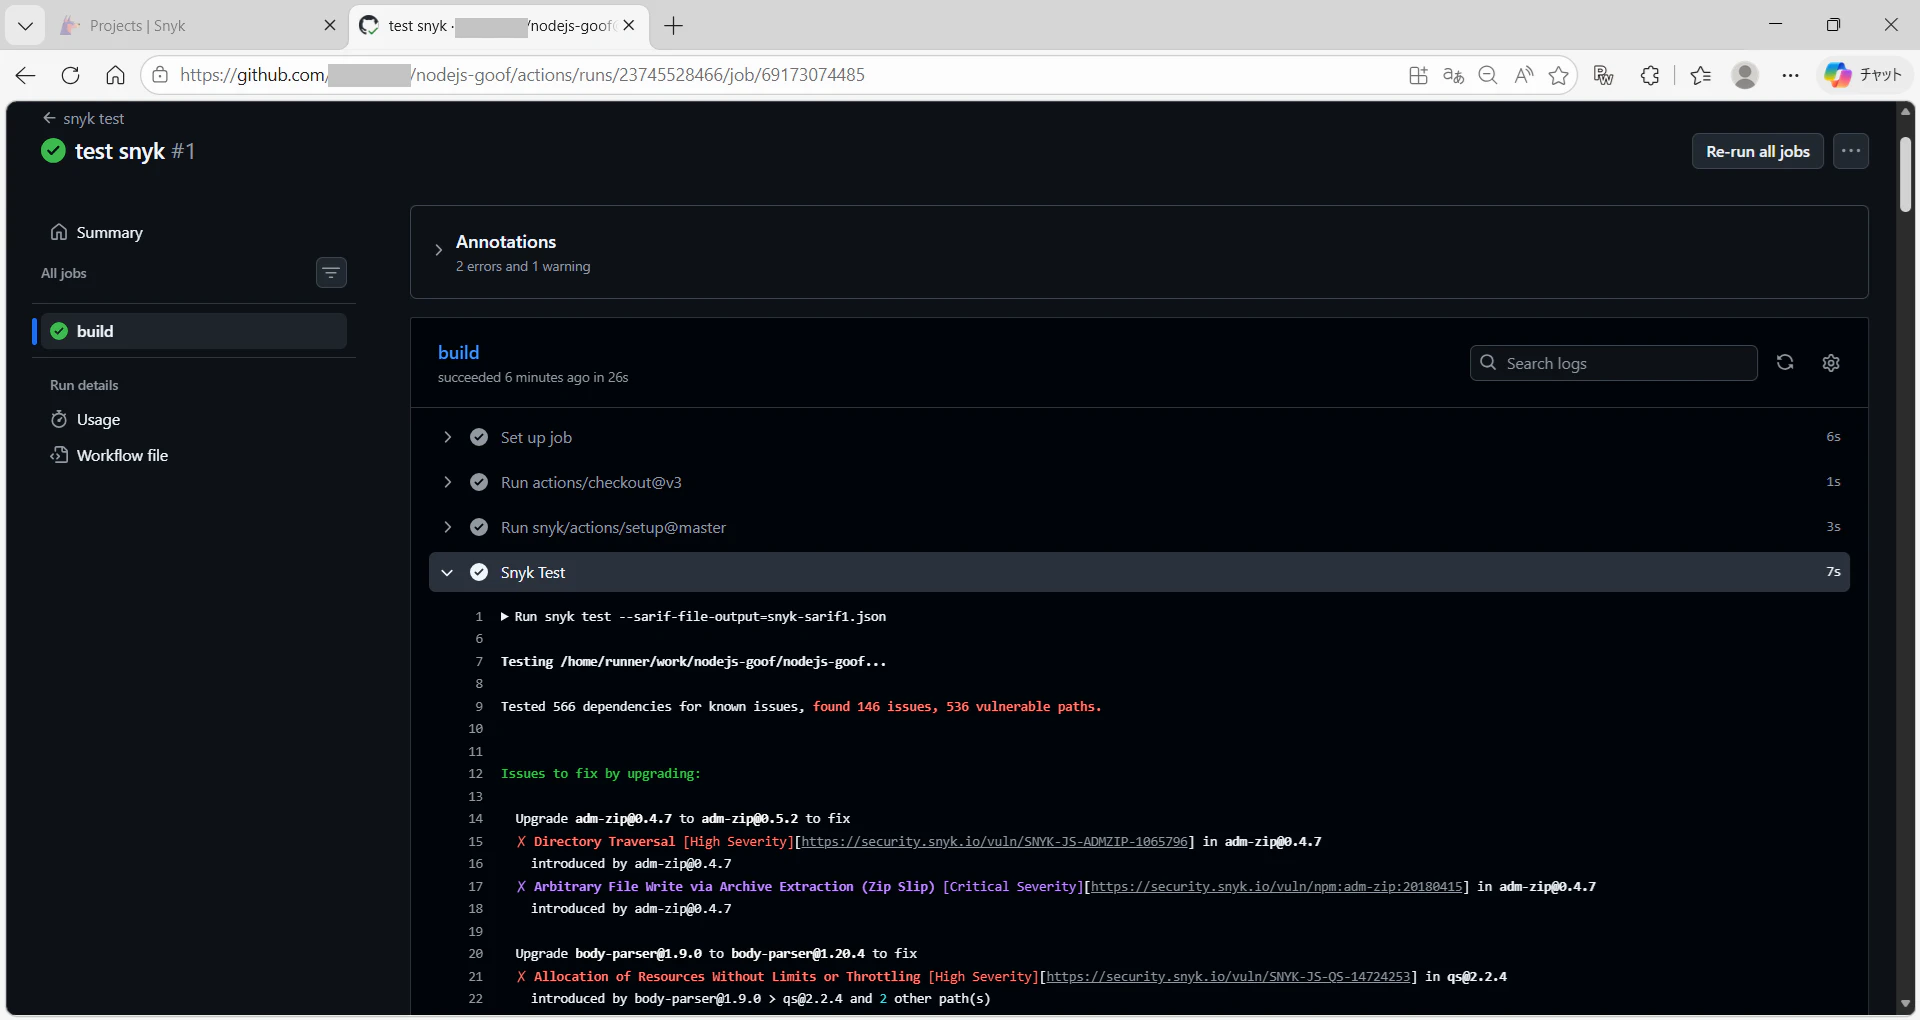Expand the Run actions/checkout@v3 step
The height and width of the screenshot is (1020, 1920).
pos(1139,482)
